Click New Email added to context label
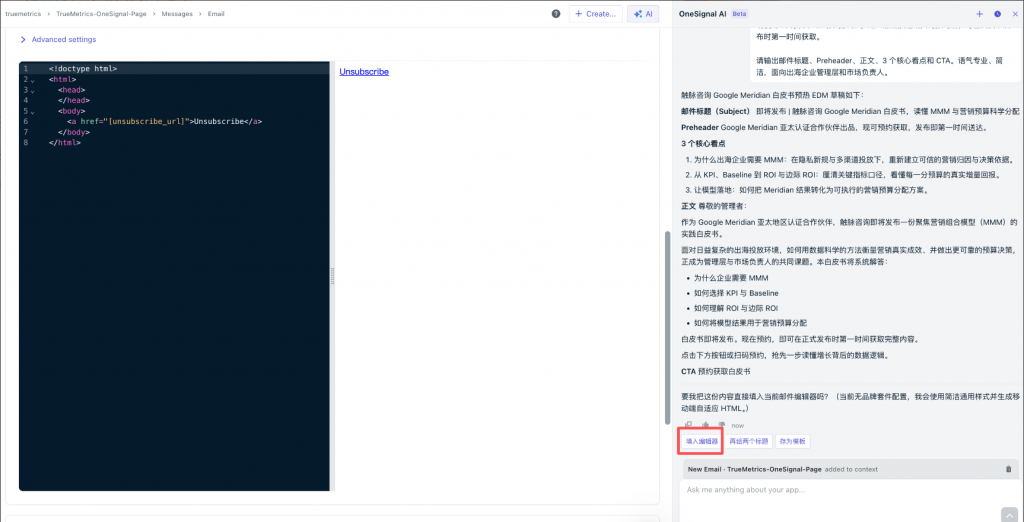 pyautogui.click(x=782, y=469)
